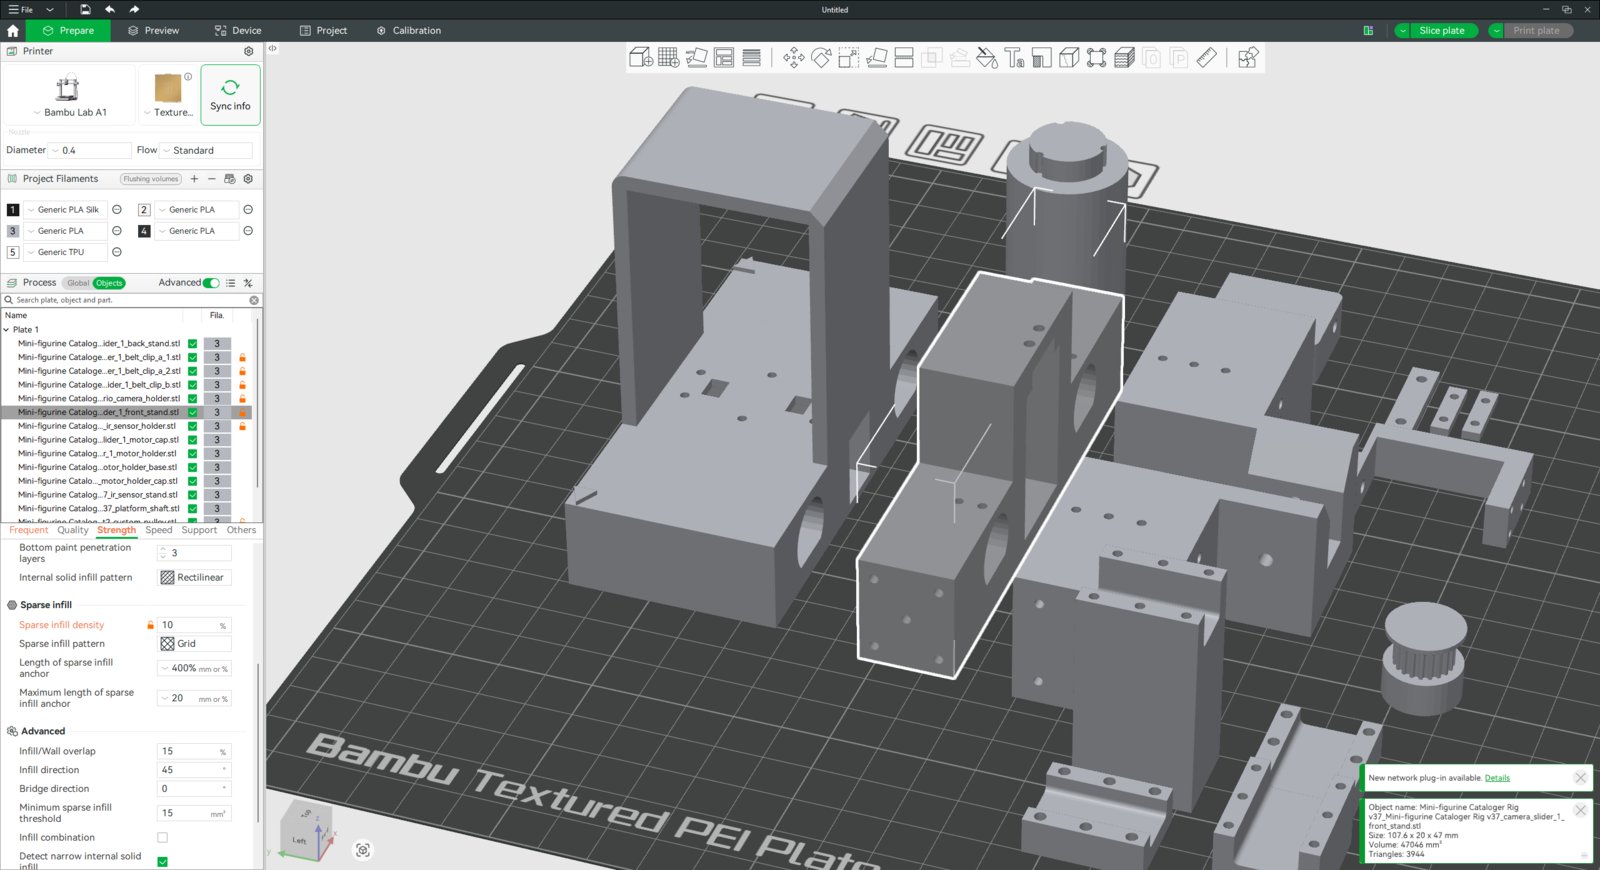
Task: Select the Rotate tool
Action: (821, 58)
